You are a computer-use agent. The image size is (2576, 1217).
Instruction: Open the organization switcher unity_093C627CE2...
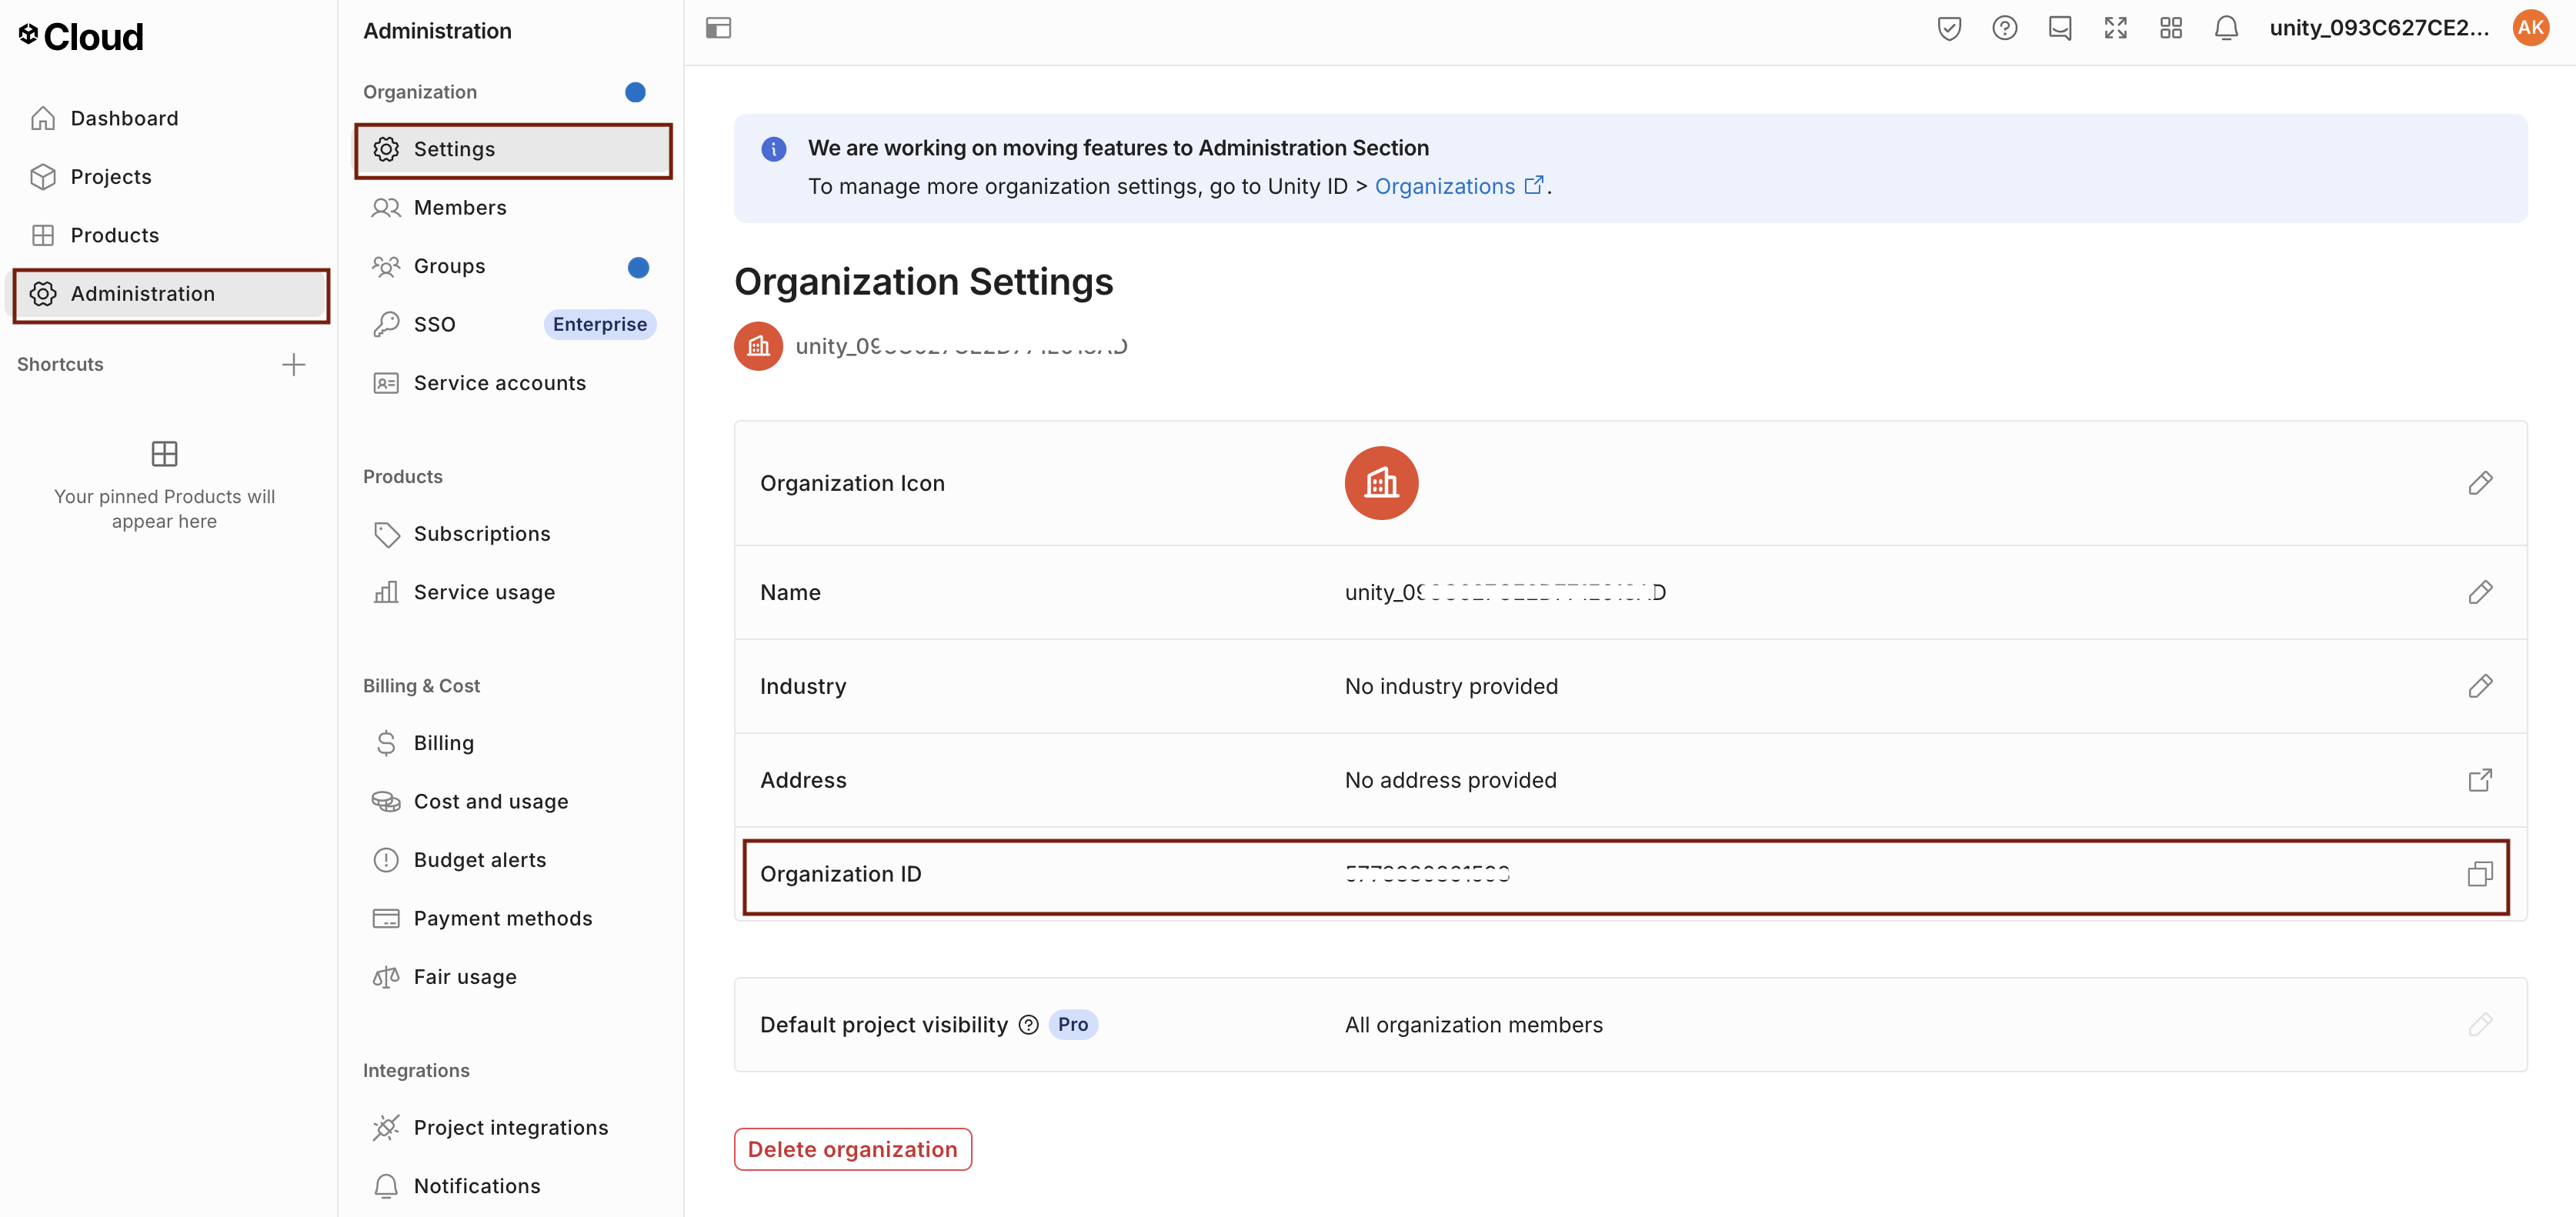pyautogui.click(x=2379, y=28)
